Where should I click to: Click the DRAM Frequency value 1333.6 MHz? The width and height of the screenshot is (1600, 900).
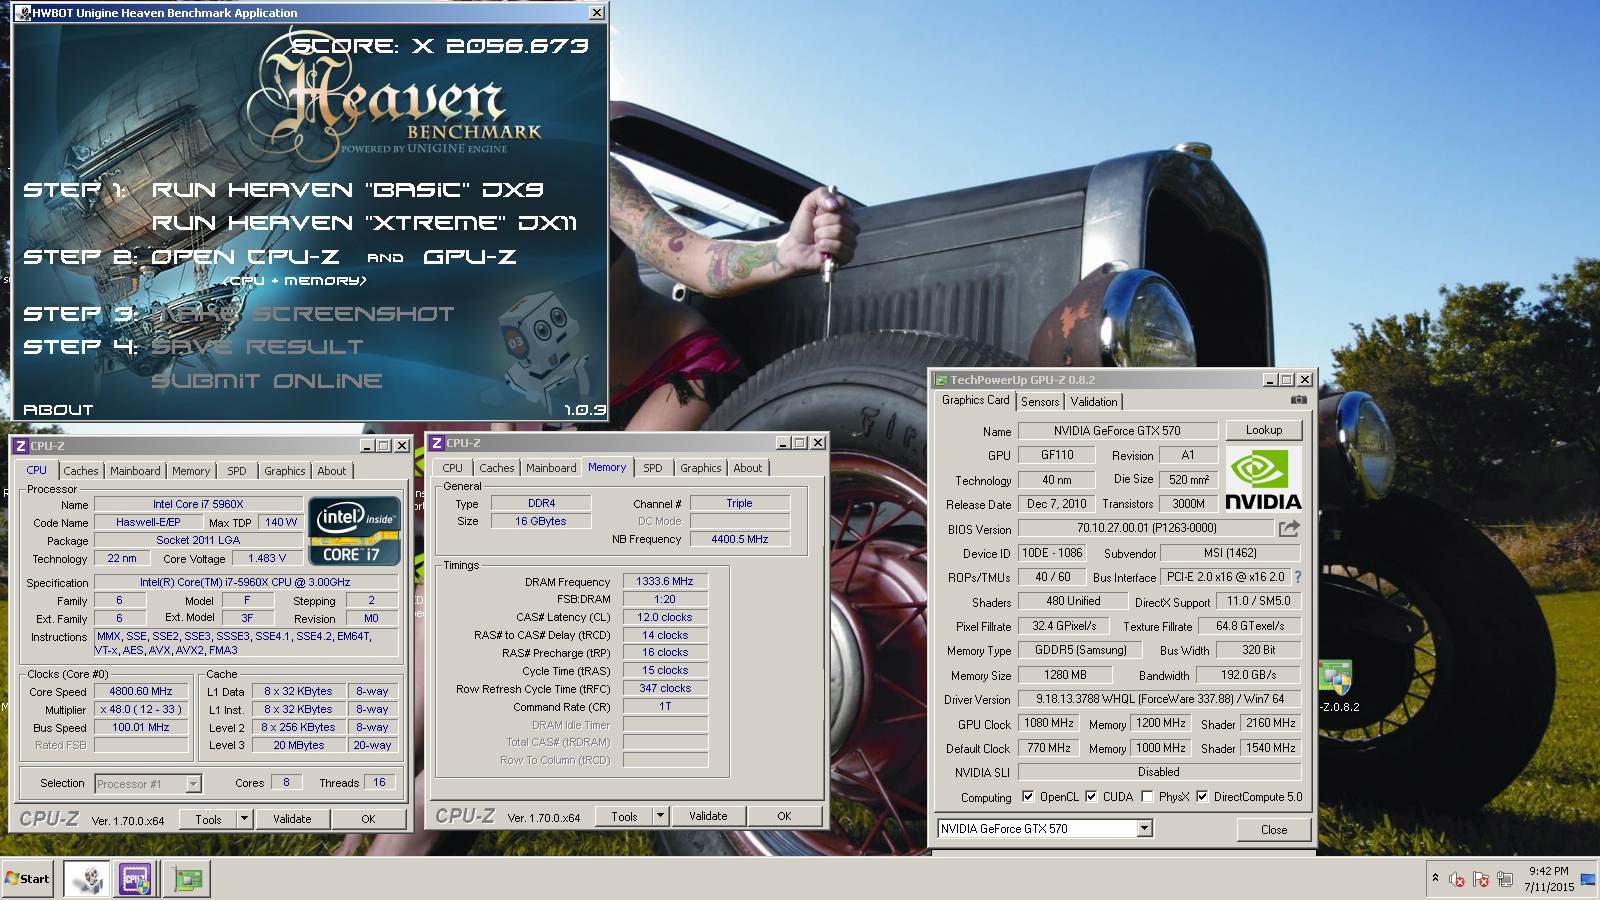(665, 581)
